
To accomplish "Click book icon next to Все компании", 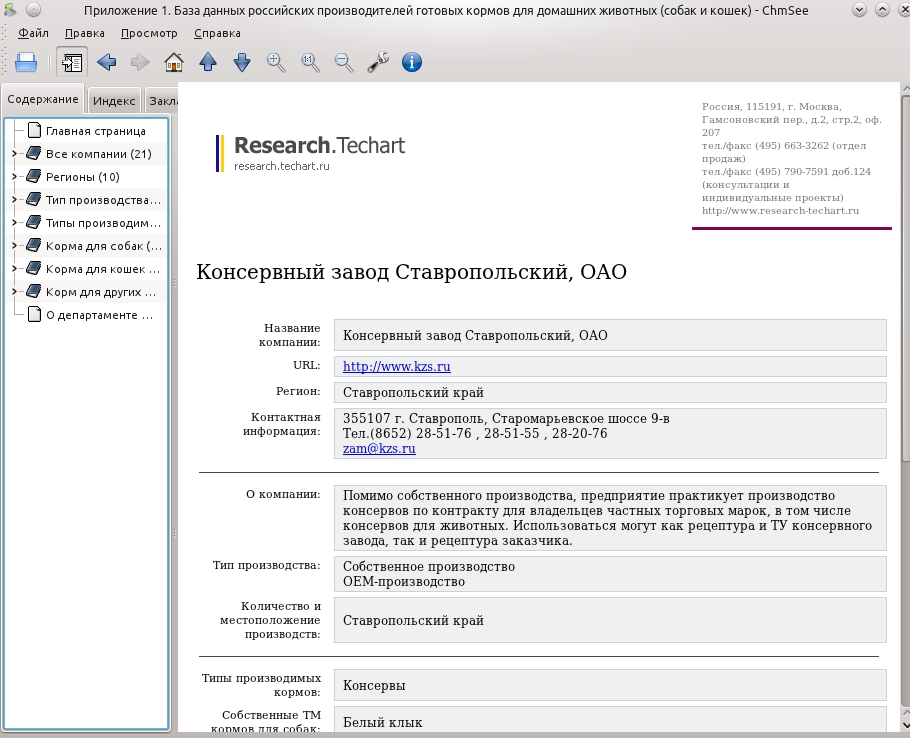I will [34, 154].
